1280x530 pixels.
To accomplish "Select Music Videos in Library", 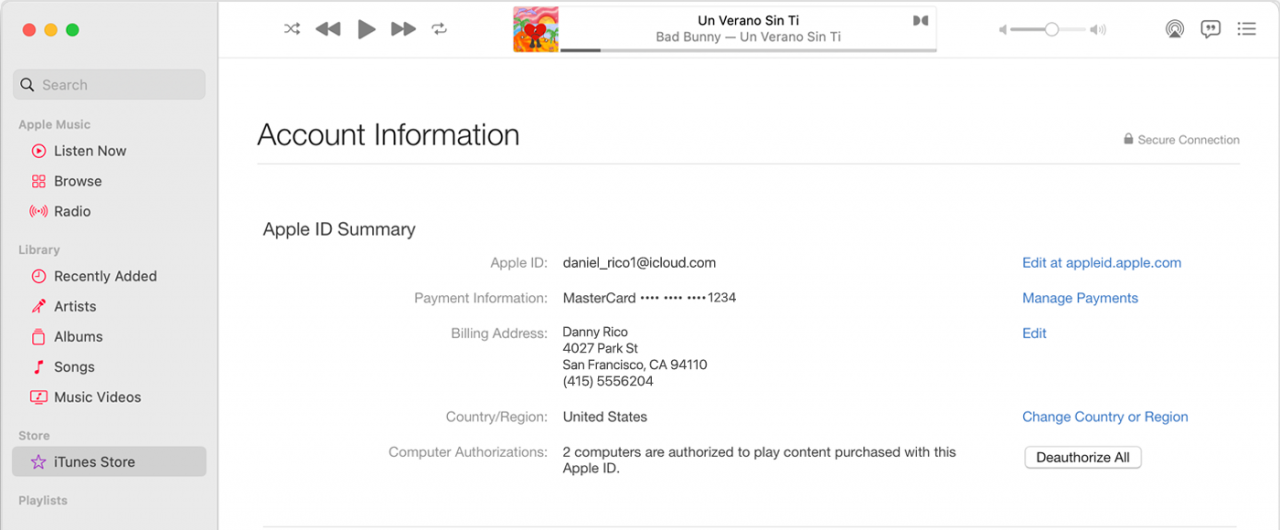I will (x=97, y=397).
